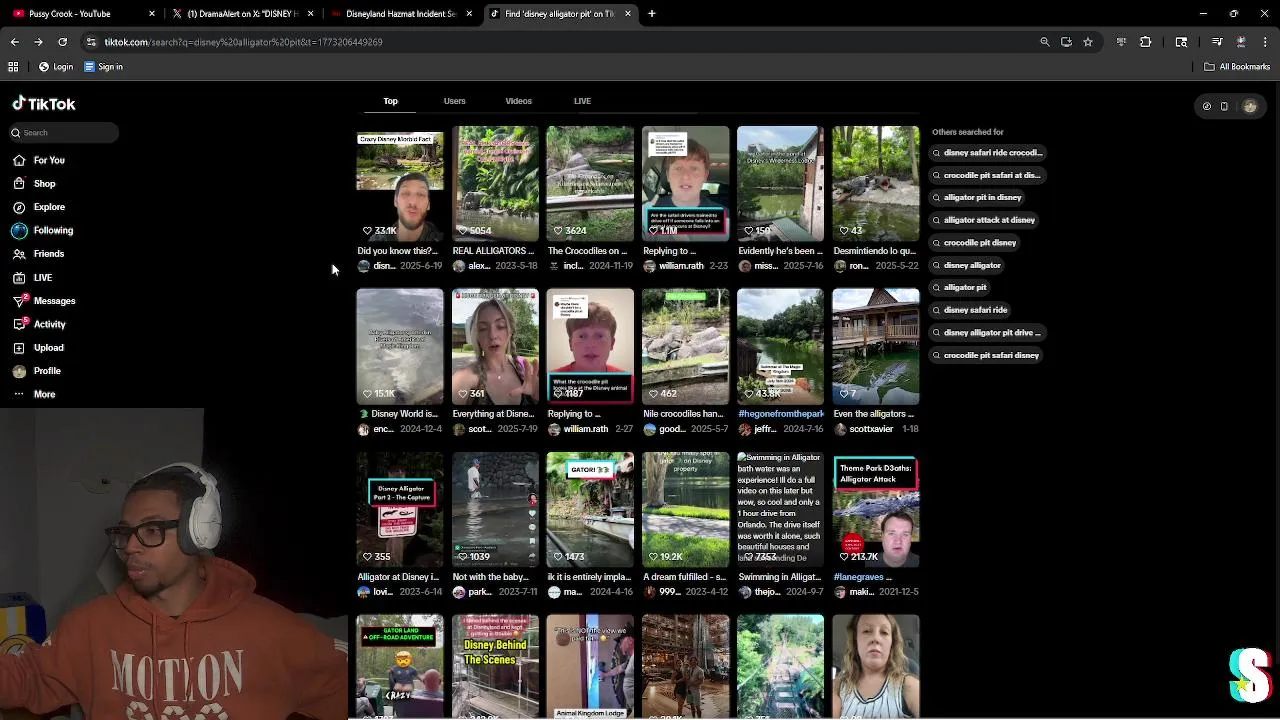Open 'A dream fulfilled' video thumbnail
1280x720 pixels.
coord(686,510)
